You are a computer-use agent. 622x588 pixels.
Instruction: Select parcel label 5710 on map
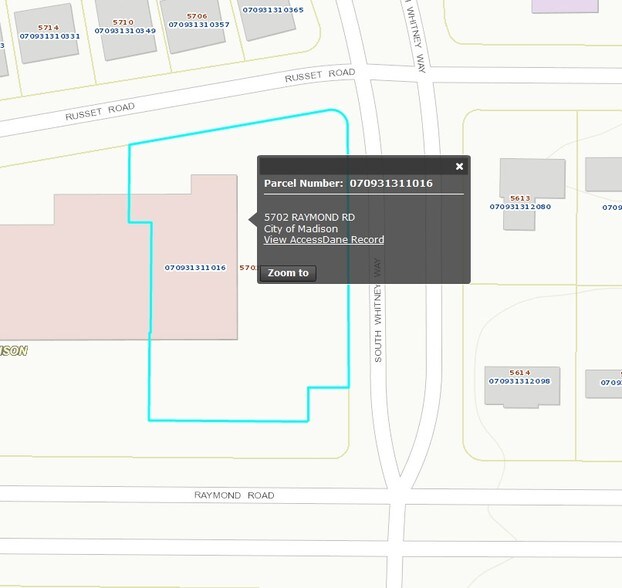[x=123, y=22]
